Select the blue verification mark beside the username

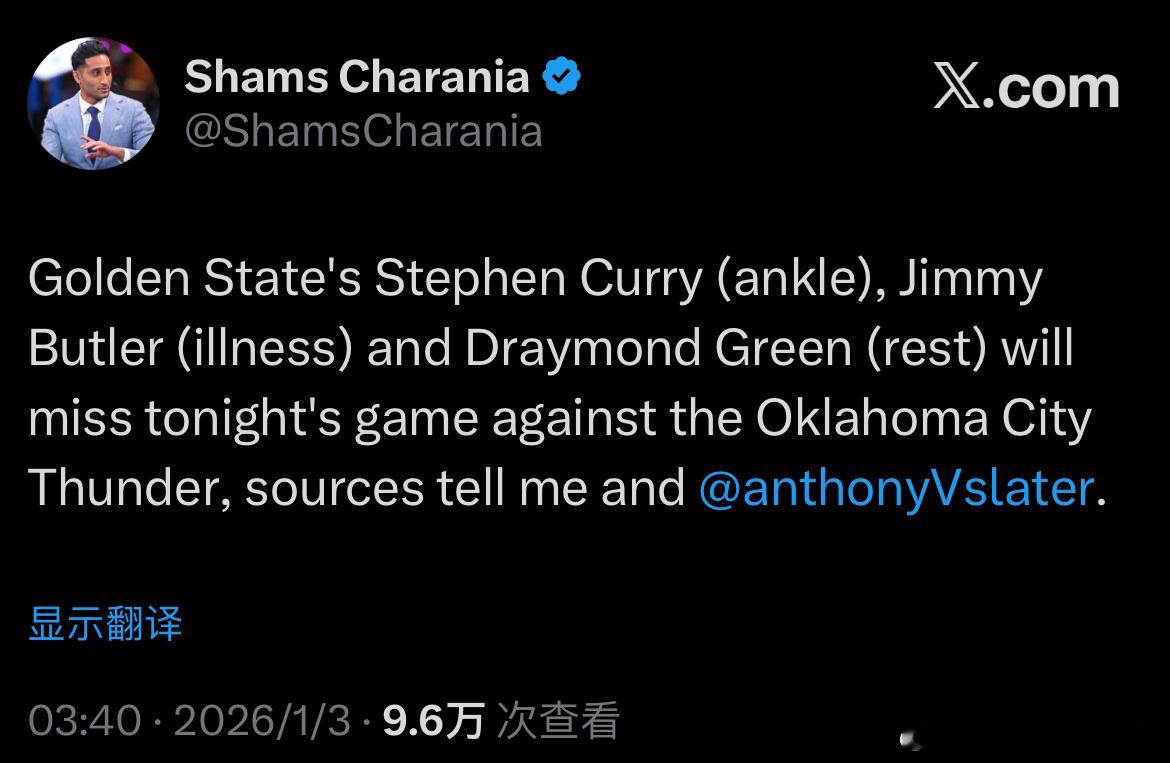[x=562, y=74]
